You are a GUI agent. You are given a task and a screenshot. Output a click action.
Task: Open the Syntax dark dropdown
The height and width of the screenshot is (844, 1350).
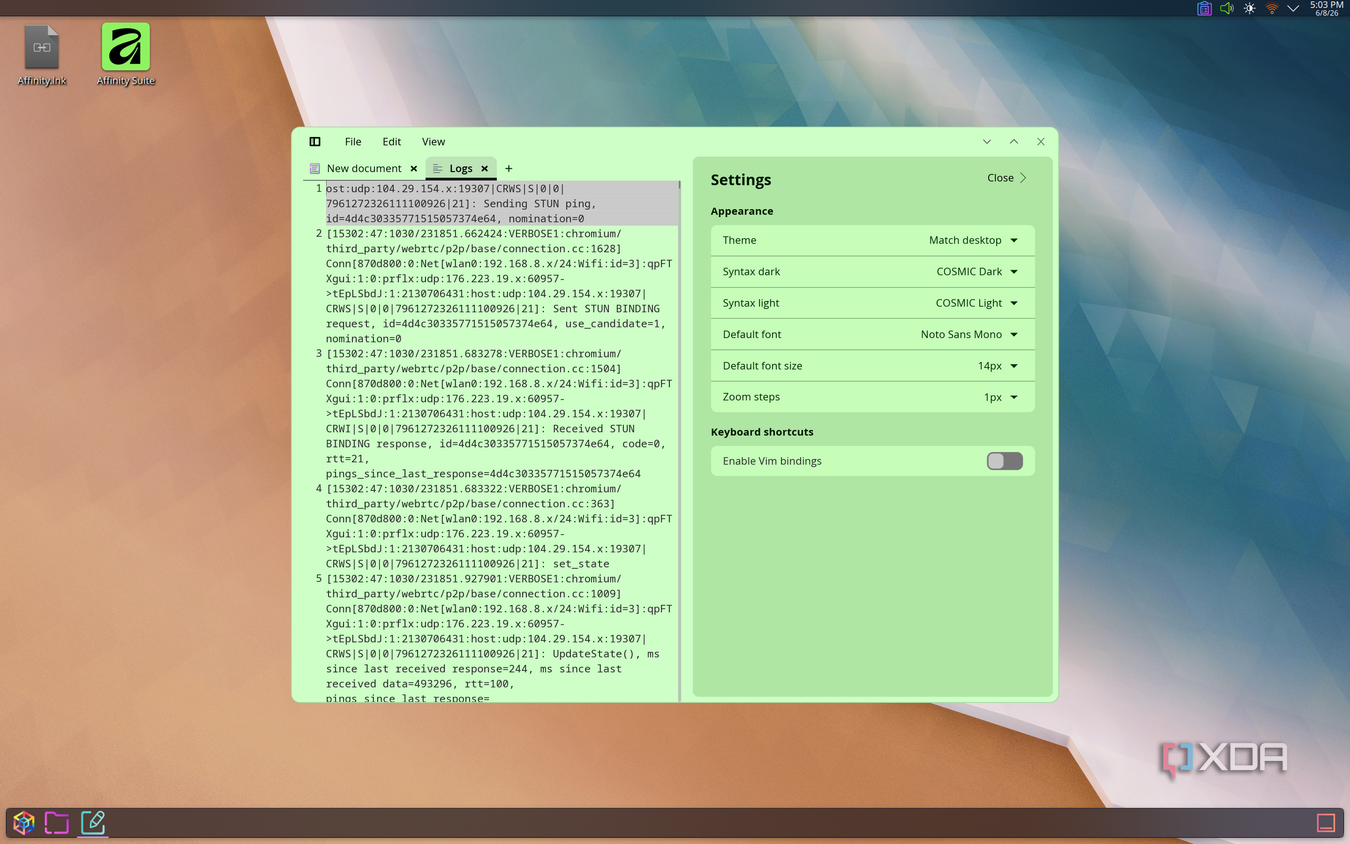click(x=977, y=271)
